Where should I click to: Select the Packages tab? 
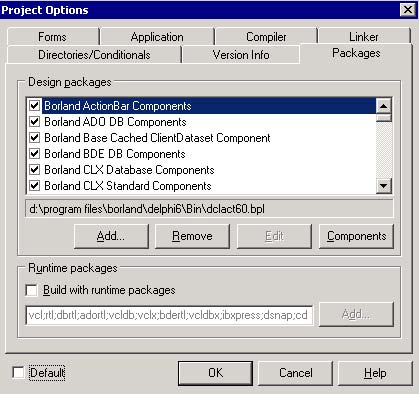tap(356, 53)
